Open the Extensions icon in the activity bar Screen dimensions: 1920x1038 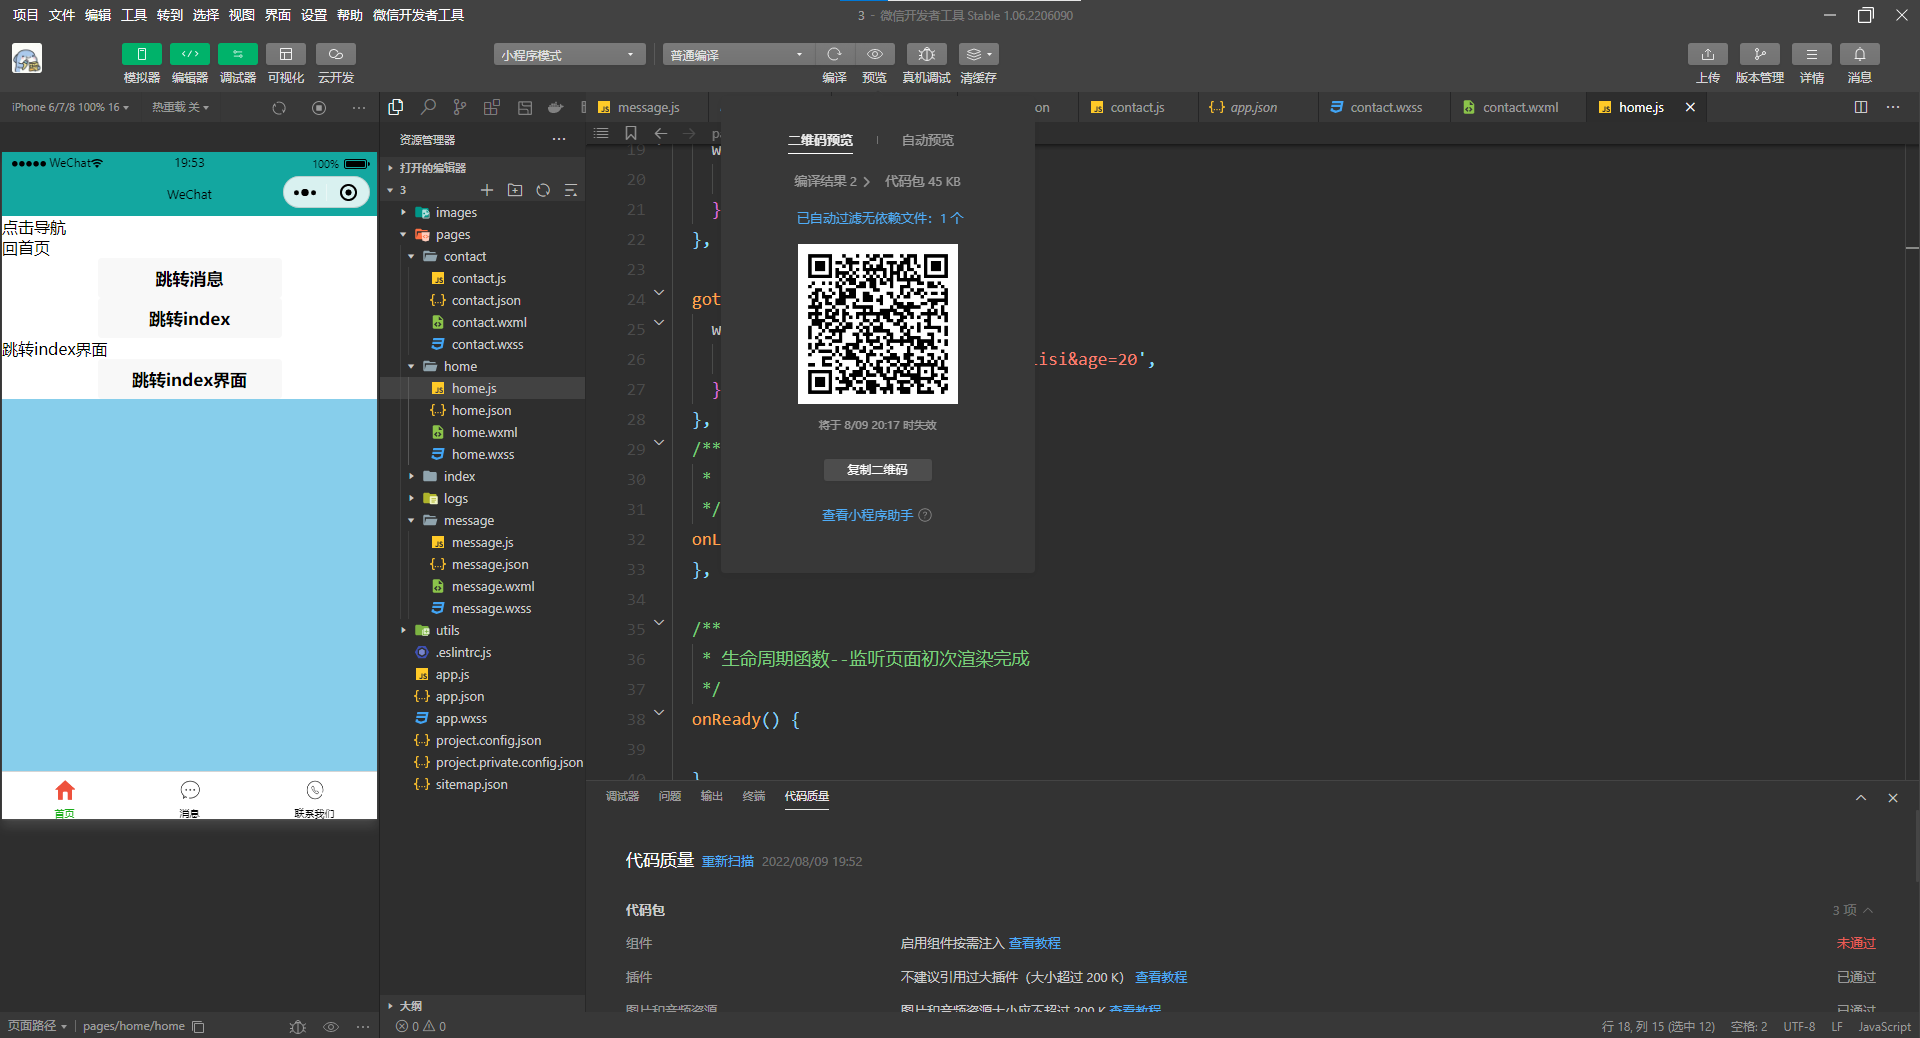coord(492,107)
